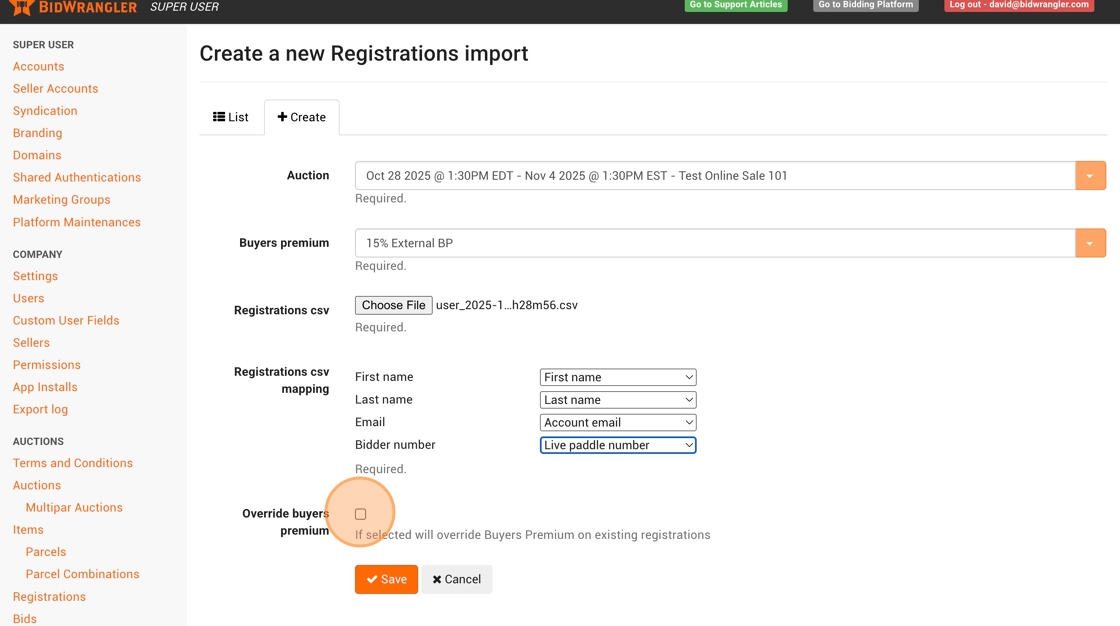Open the First name mapping select

click(617, 377)
